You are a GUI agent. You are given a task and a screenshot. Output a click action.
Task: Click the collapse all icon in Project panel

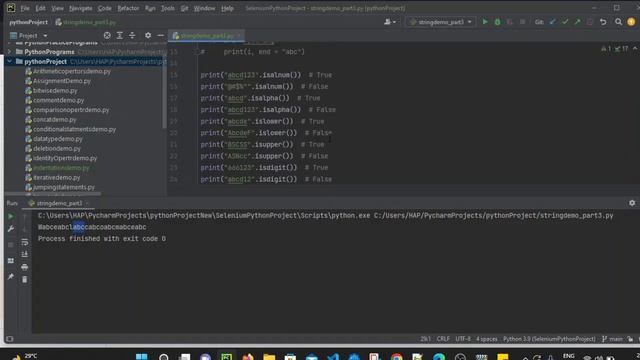click(132, 36)
